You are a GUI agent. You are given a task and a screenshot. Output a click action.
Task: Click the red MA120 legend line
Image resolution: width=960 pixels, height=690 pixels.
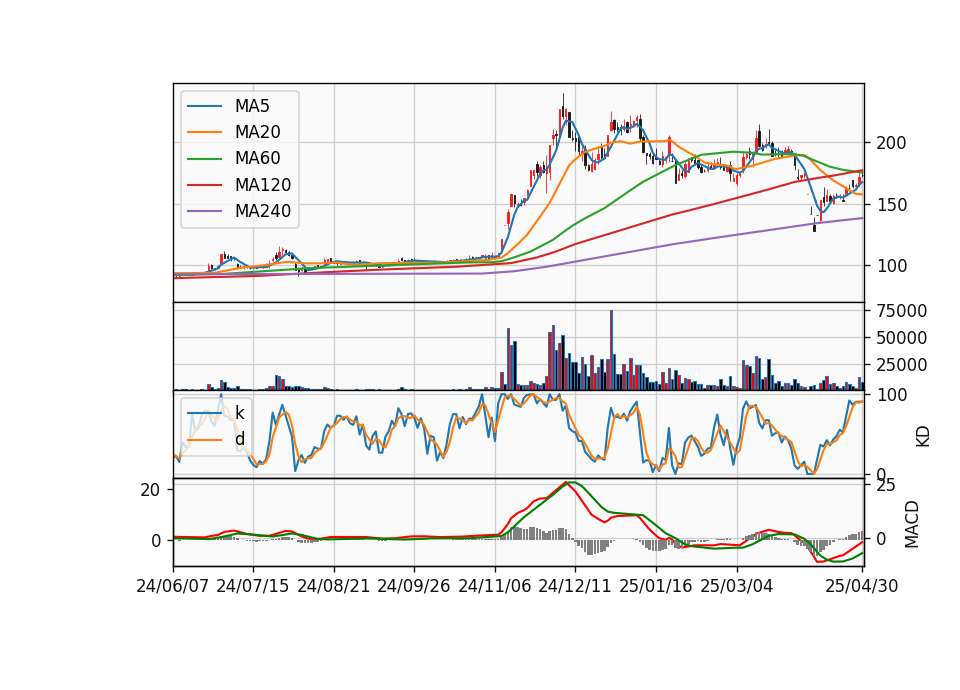[204, 185]
